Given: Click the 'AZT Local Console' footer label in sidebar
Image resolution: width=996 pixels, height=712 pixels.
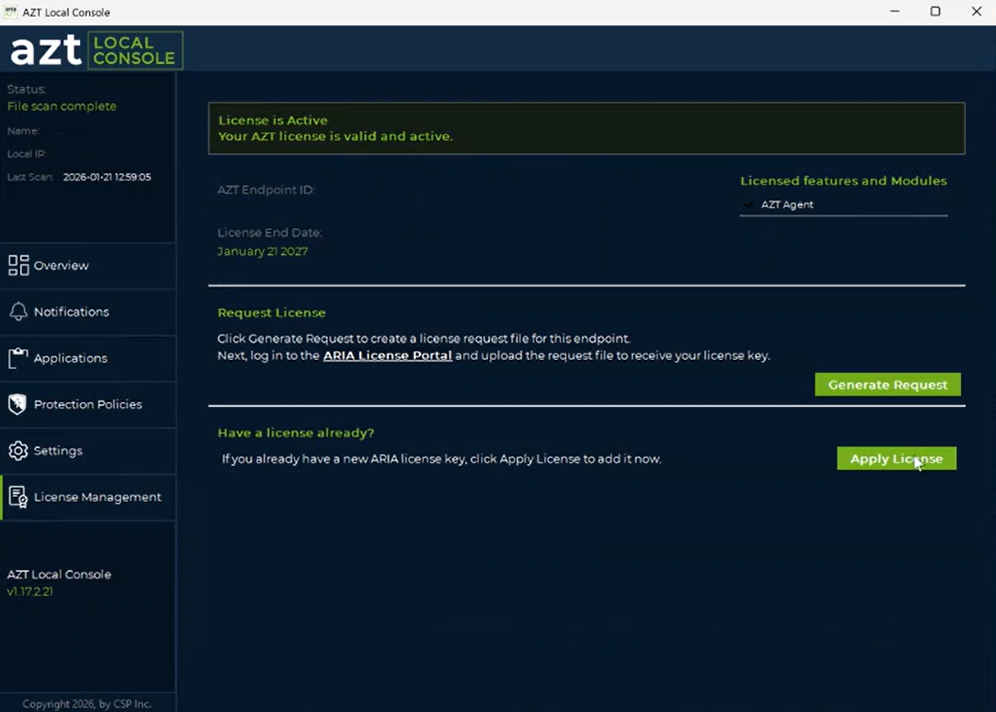Looking at the screenshot, I should (59, 574).
